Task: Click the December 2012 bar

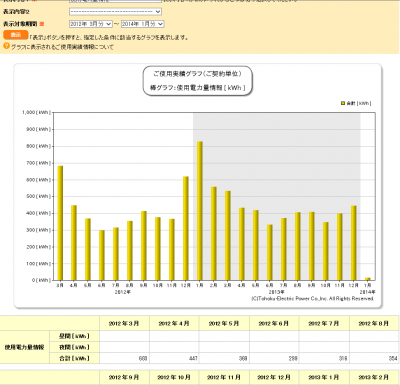Action: (186, 228)
